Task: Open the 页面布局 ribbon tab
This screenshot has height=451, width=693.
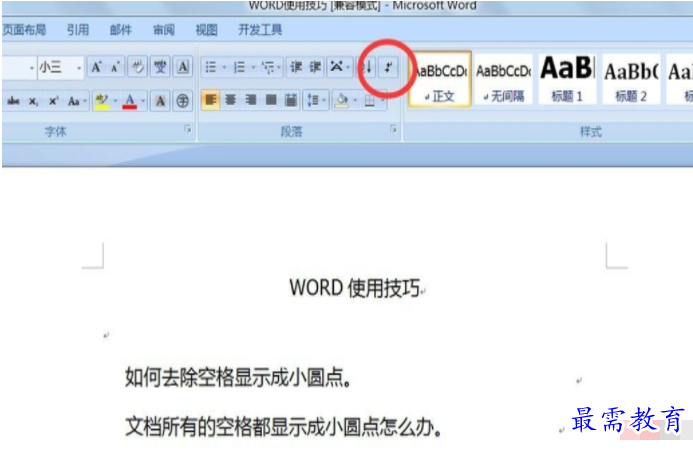Action: coord(24,30)
